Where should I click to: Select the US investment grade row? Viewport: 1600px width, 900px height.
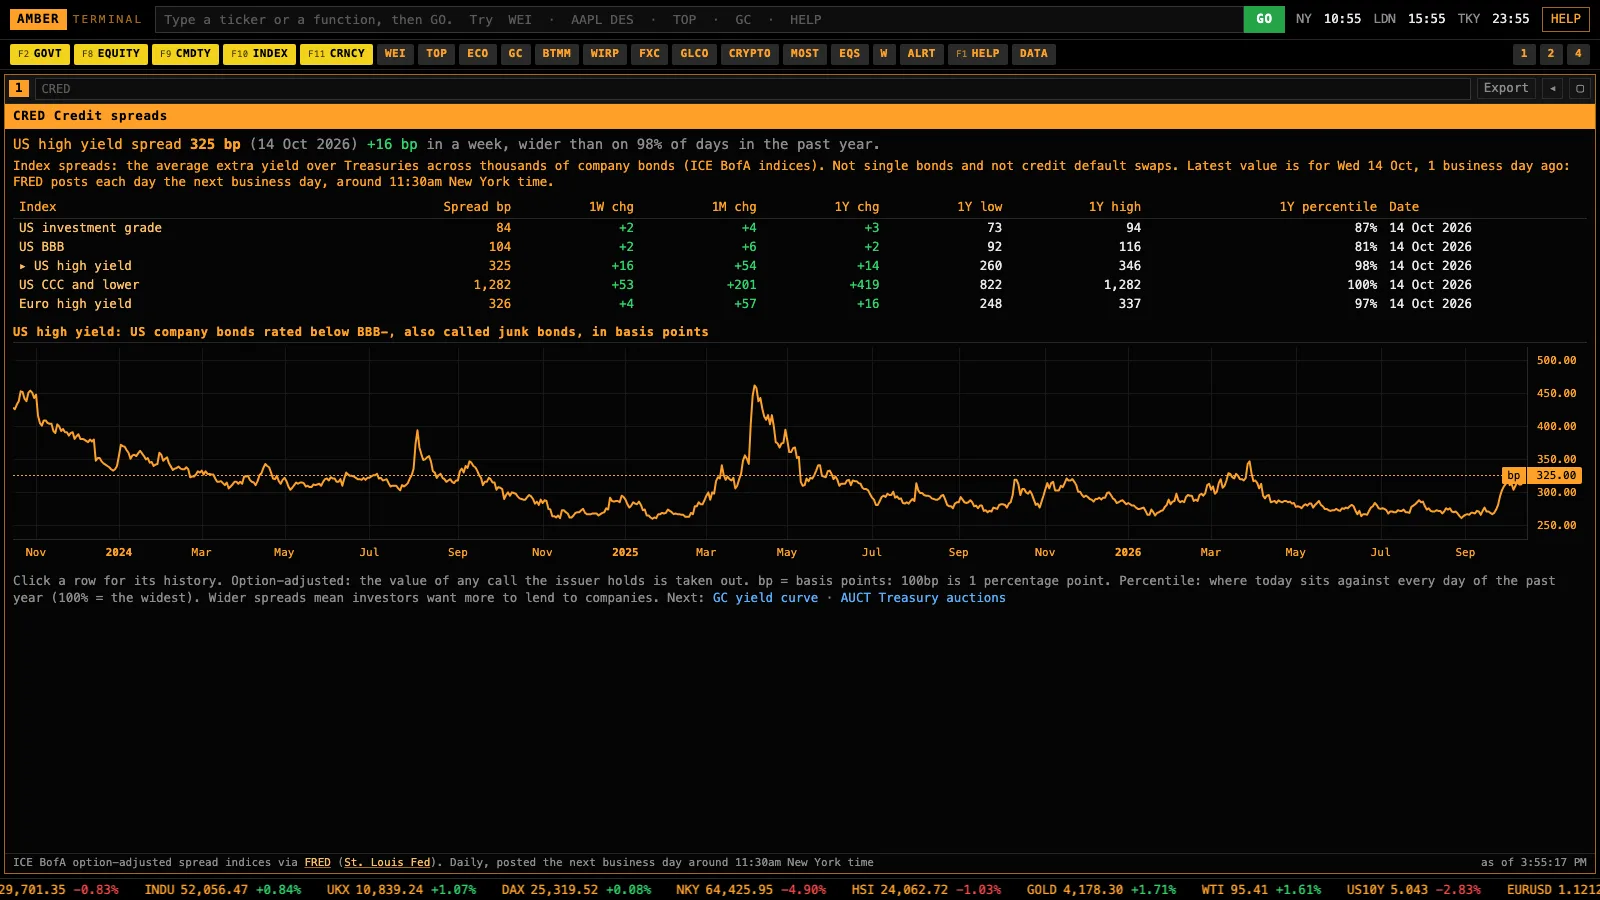click(x=800, y=228)
